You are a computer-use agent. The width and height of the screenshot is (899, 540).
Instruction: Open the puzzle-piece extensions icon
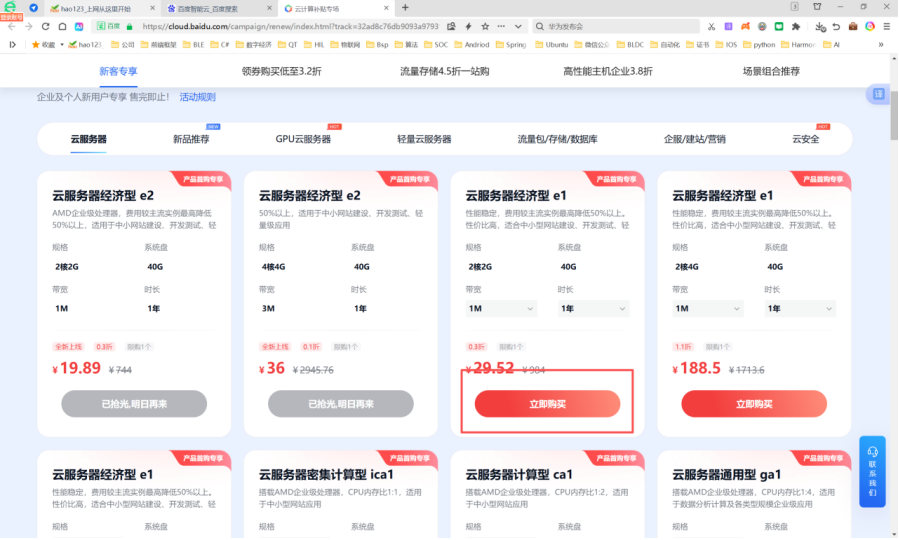pos(796,26)
